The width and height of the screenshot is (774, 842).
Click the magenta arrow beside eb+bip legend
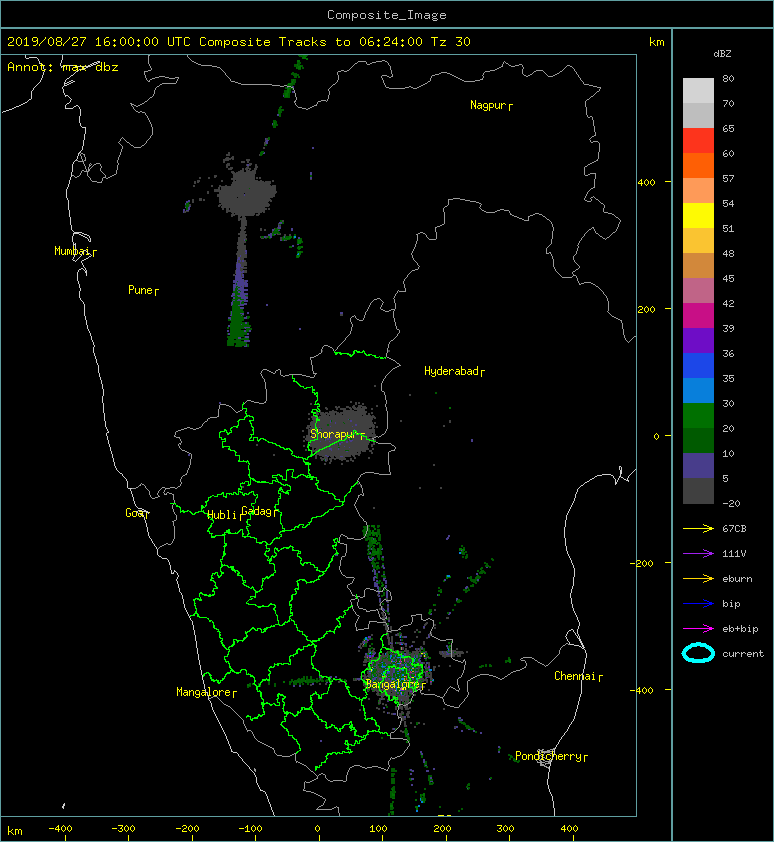[698, 629]
